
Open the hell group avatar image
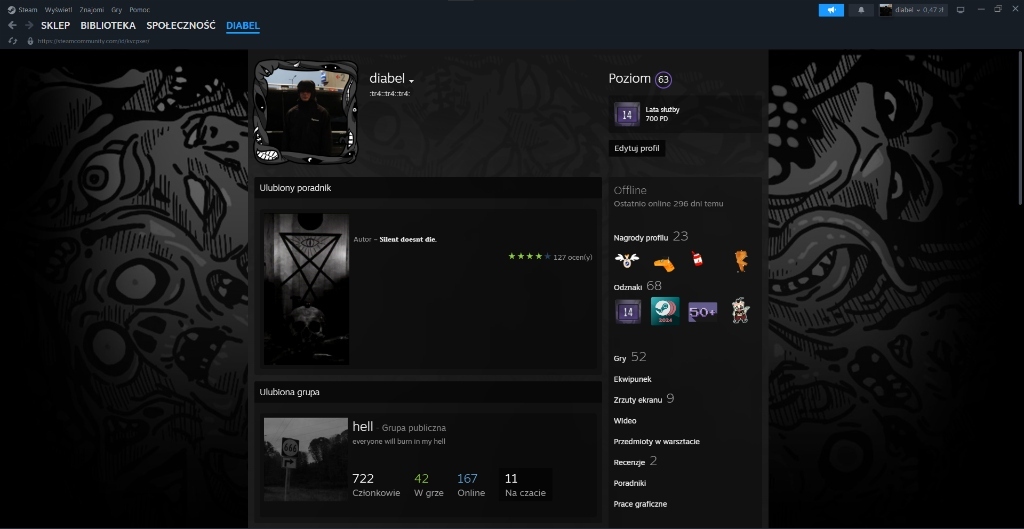[x=306, y=459]
